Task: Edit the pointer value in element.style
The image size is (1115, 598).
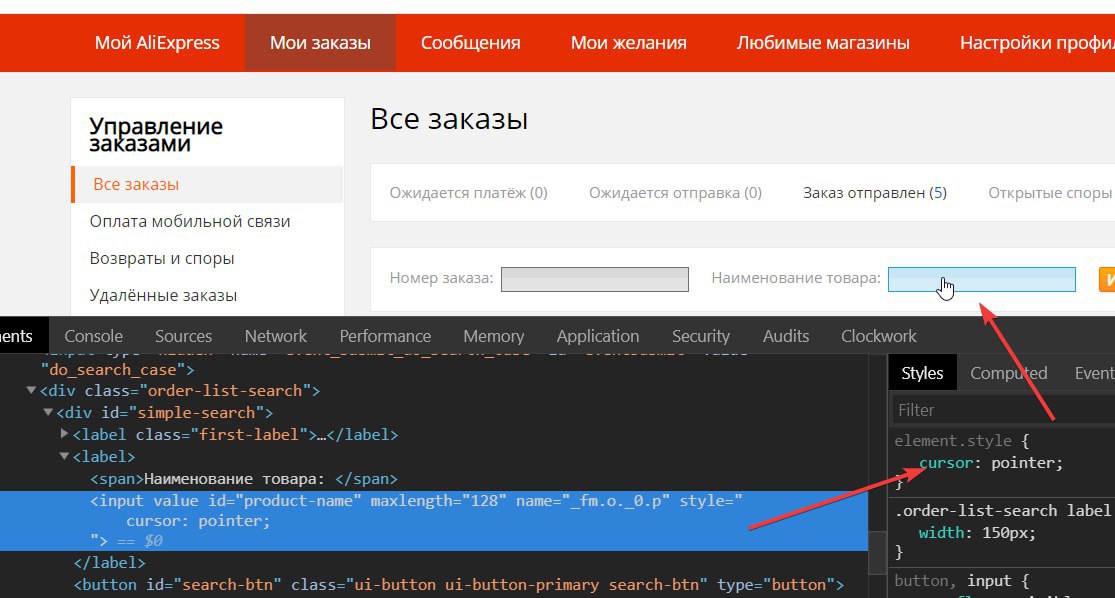Action: (1023, 463)
